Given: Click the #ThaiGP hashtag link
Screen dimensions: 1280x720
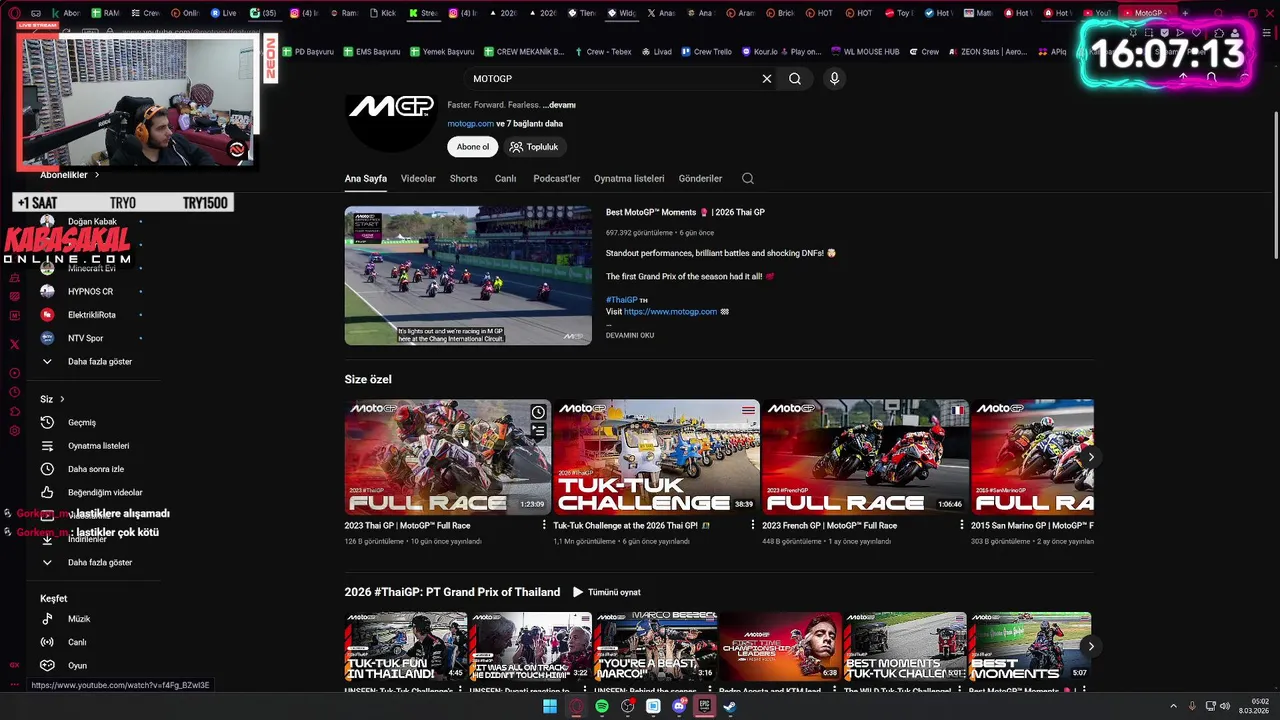Looking at the screenshot, I should [621, 300].
